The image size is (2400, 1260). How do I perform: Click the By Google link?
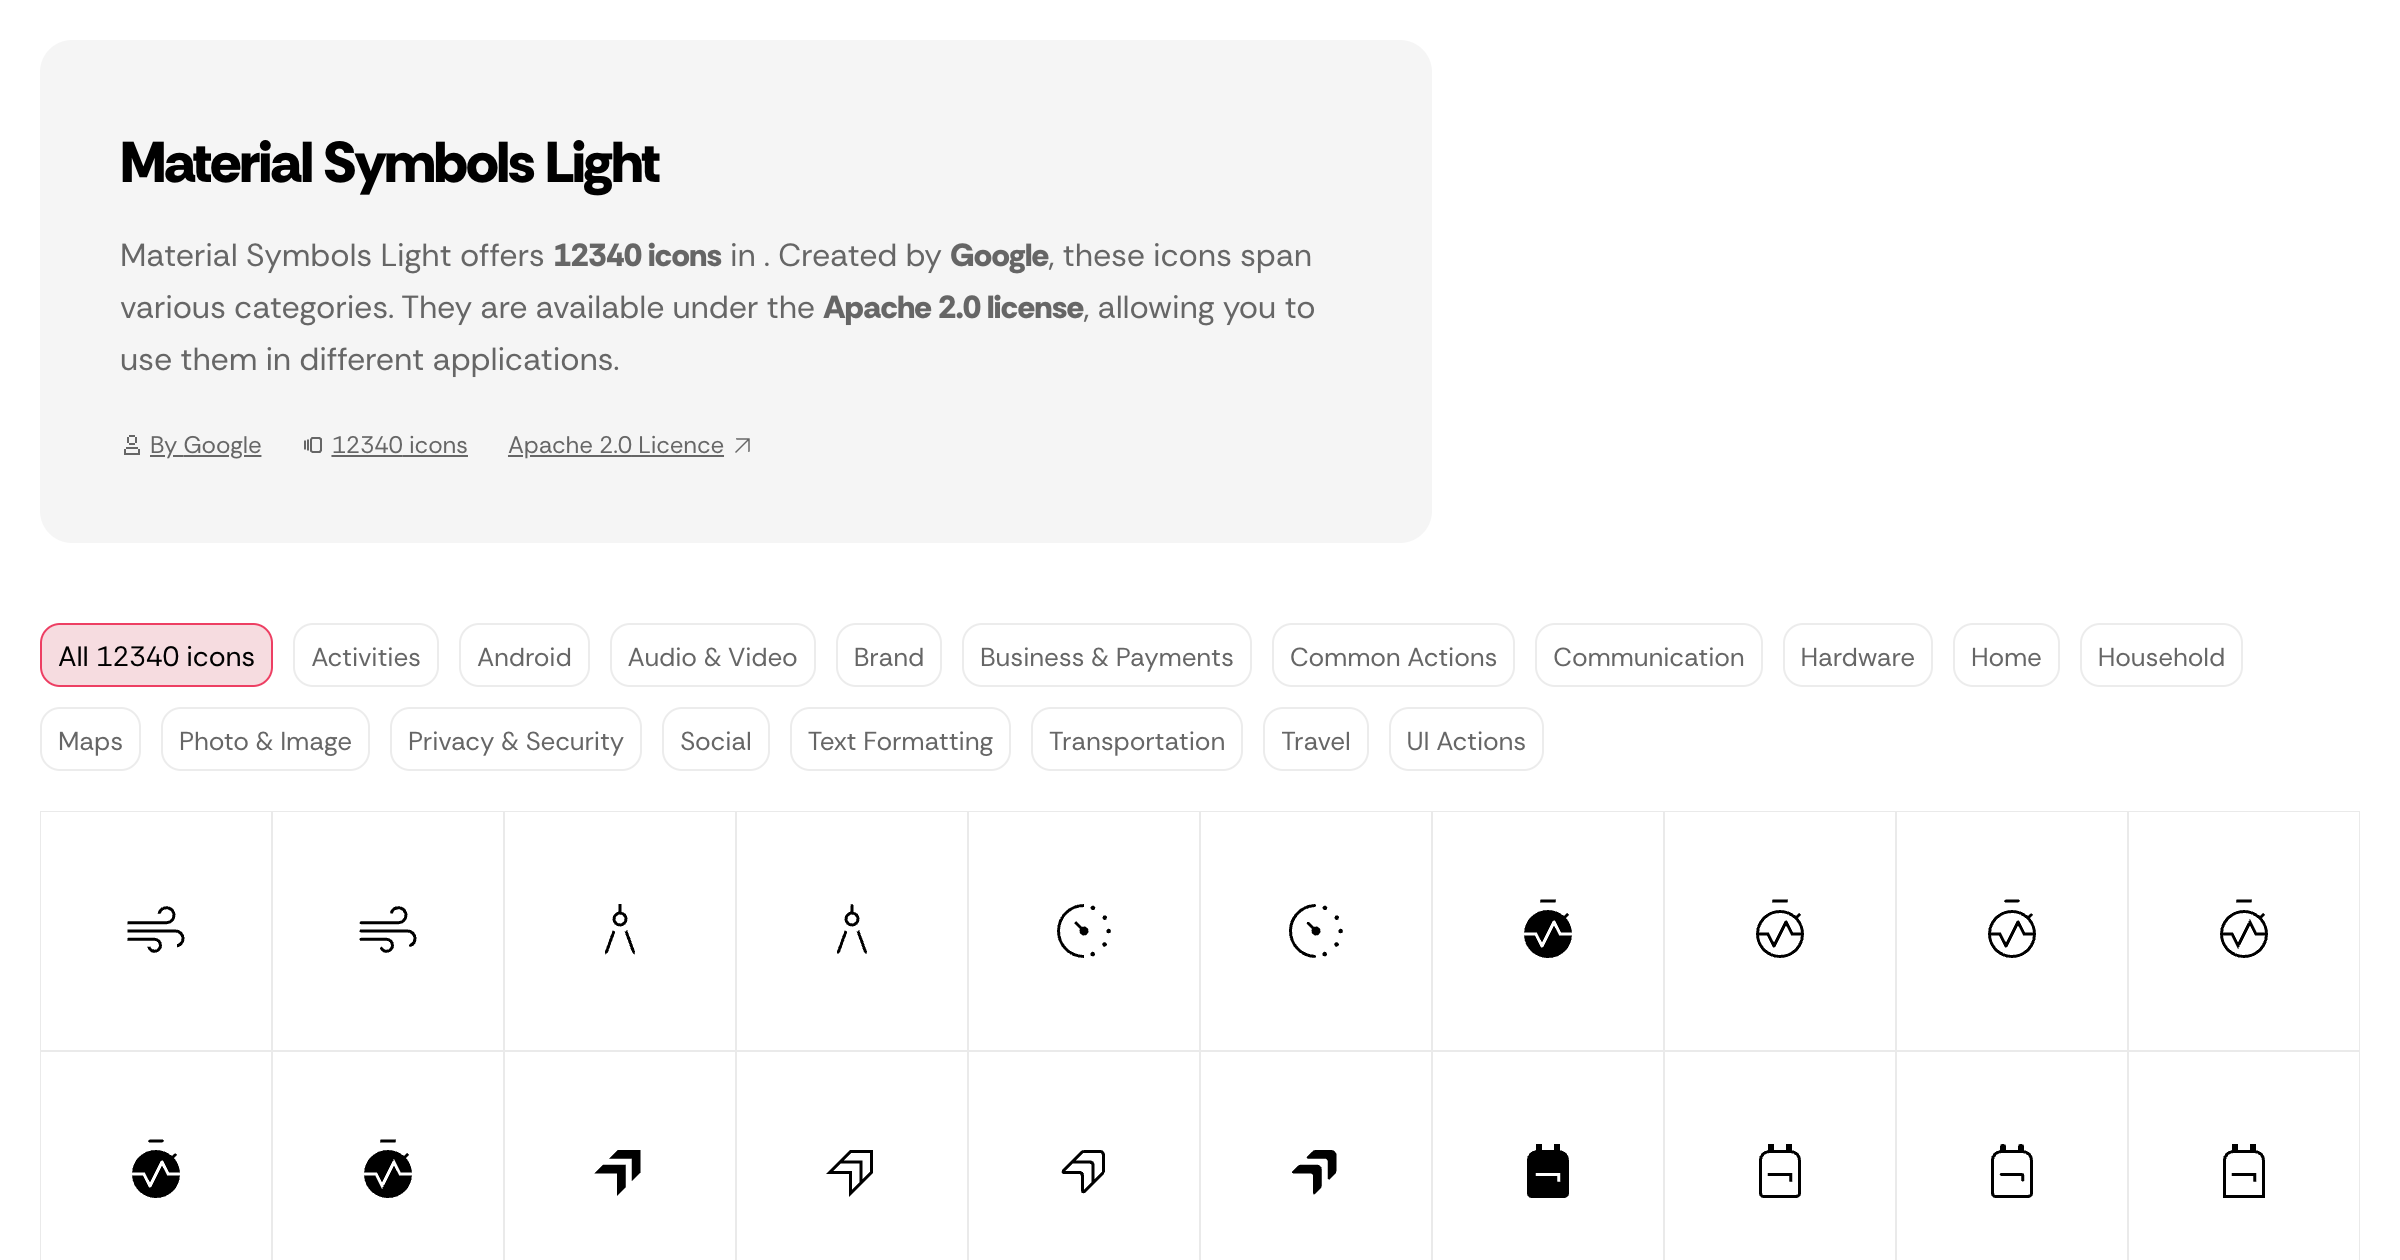(205, 445)
